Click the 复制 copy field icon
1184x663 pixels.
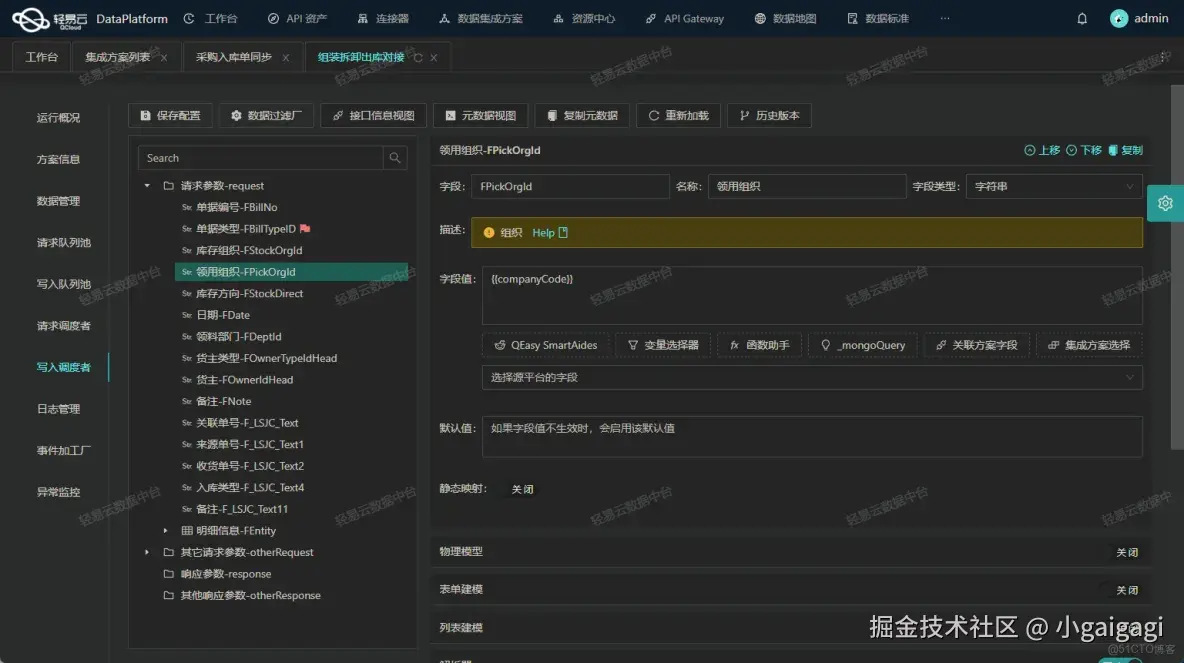coord(1112,150)
